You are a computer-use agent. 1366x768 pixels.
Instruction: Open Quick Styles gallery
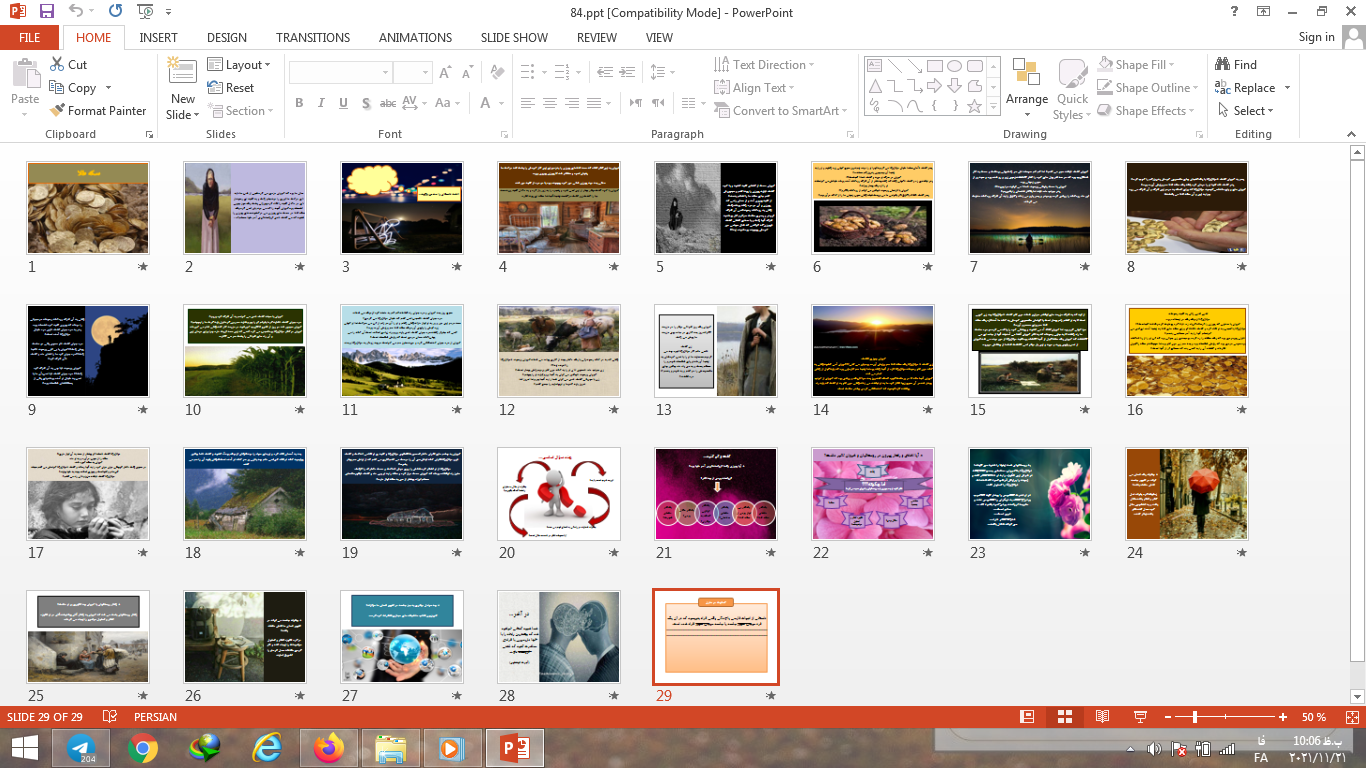point(1072,90)
